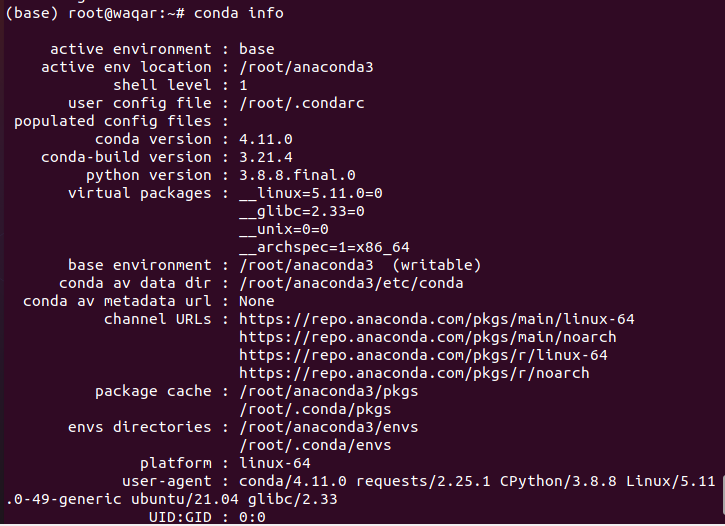Click the /root/anaconda3 active env location path

[x=306, y=67]
